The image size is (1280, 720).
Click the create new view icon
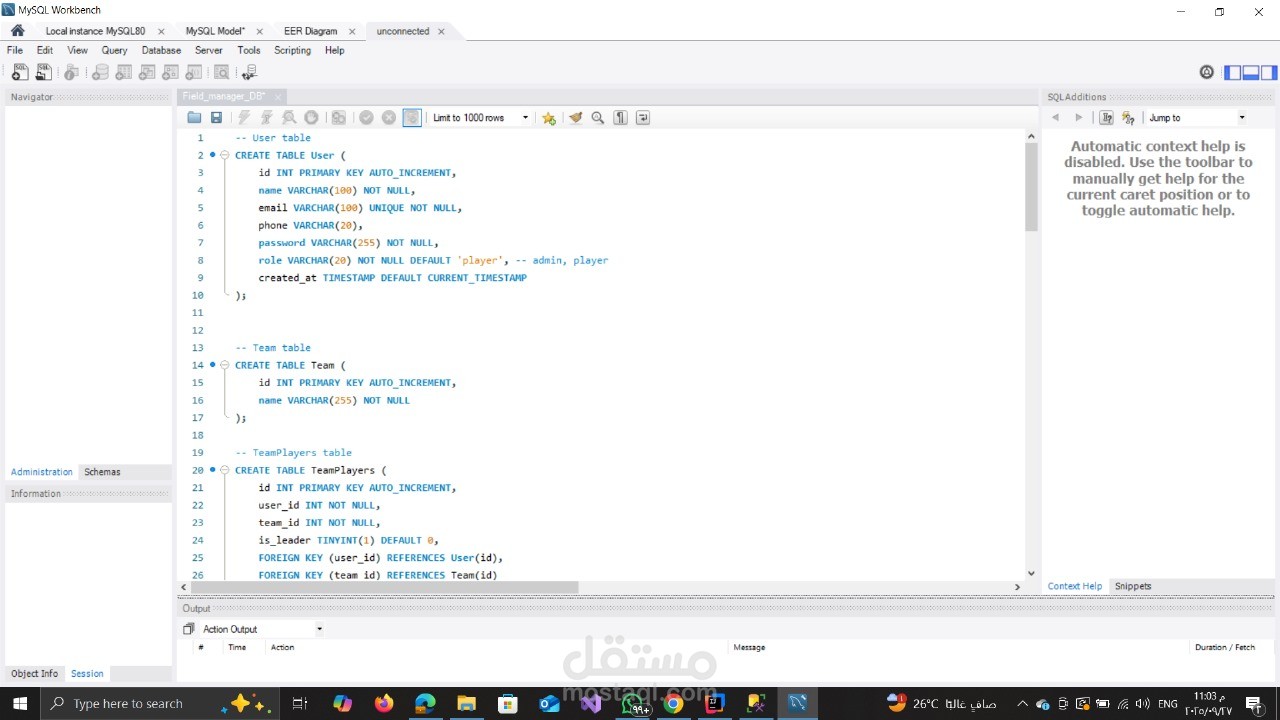pos(147,72)
